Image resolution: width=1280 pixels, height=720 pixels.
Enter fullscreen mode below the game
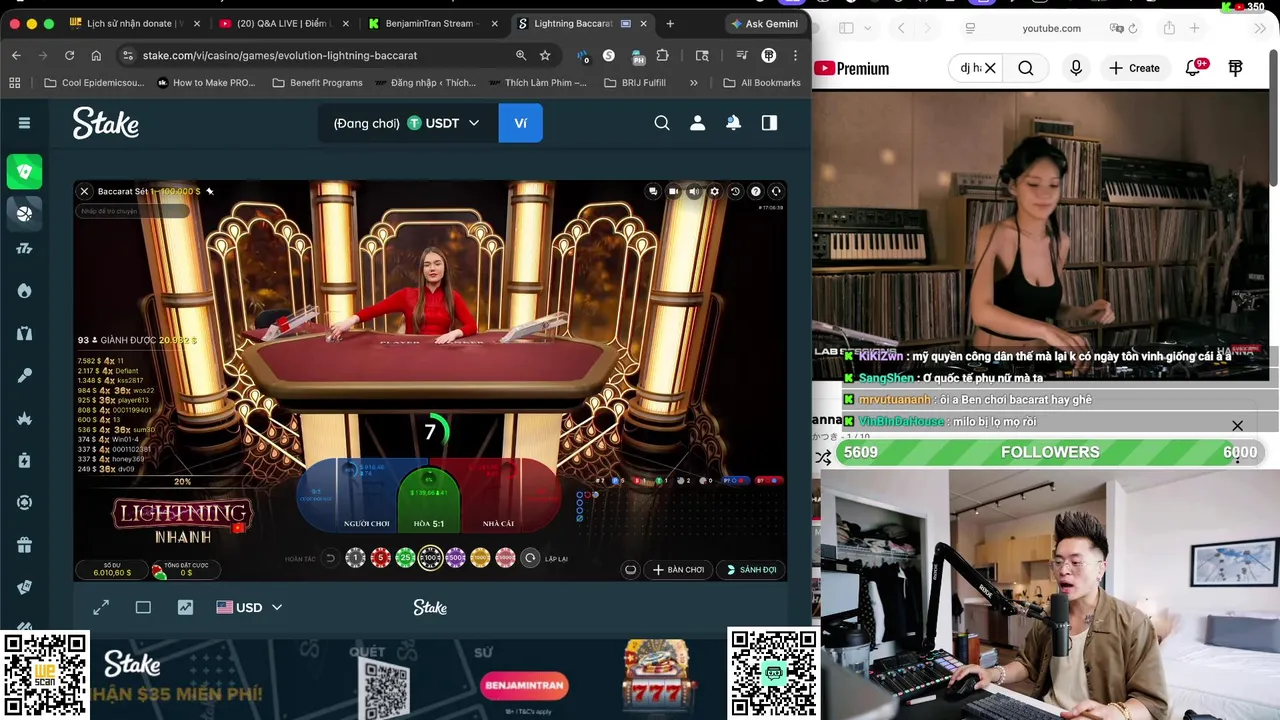[101, 607]
